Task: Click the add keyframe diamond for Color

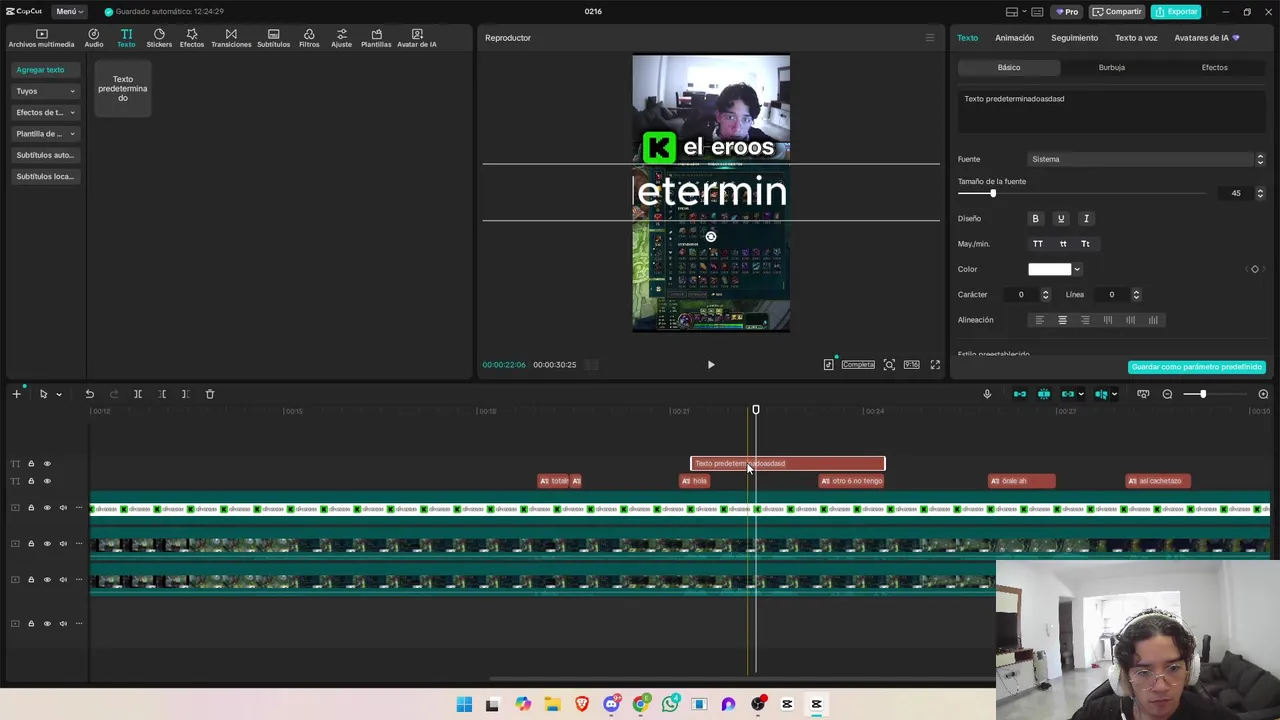Action: click(x=1255, y=269)
